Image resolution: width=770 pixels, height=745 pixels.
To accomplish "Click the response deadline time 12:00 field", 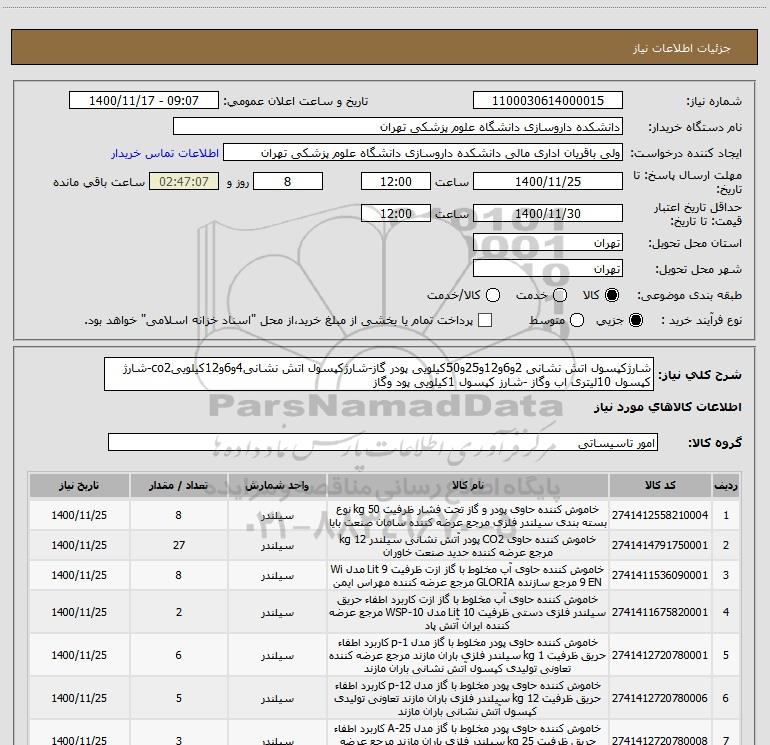I will click(396, 181).
